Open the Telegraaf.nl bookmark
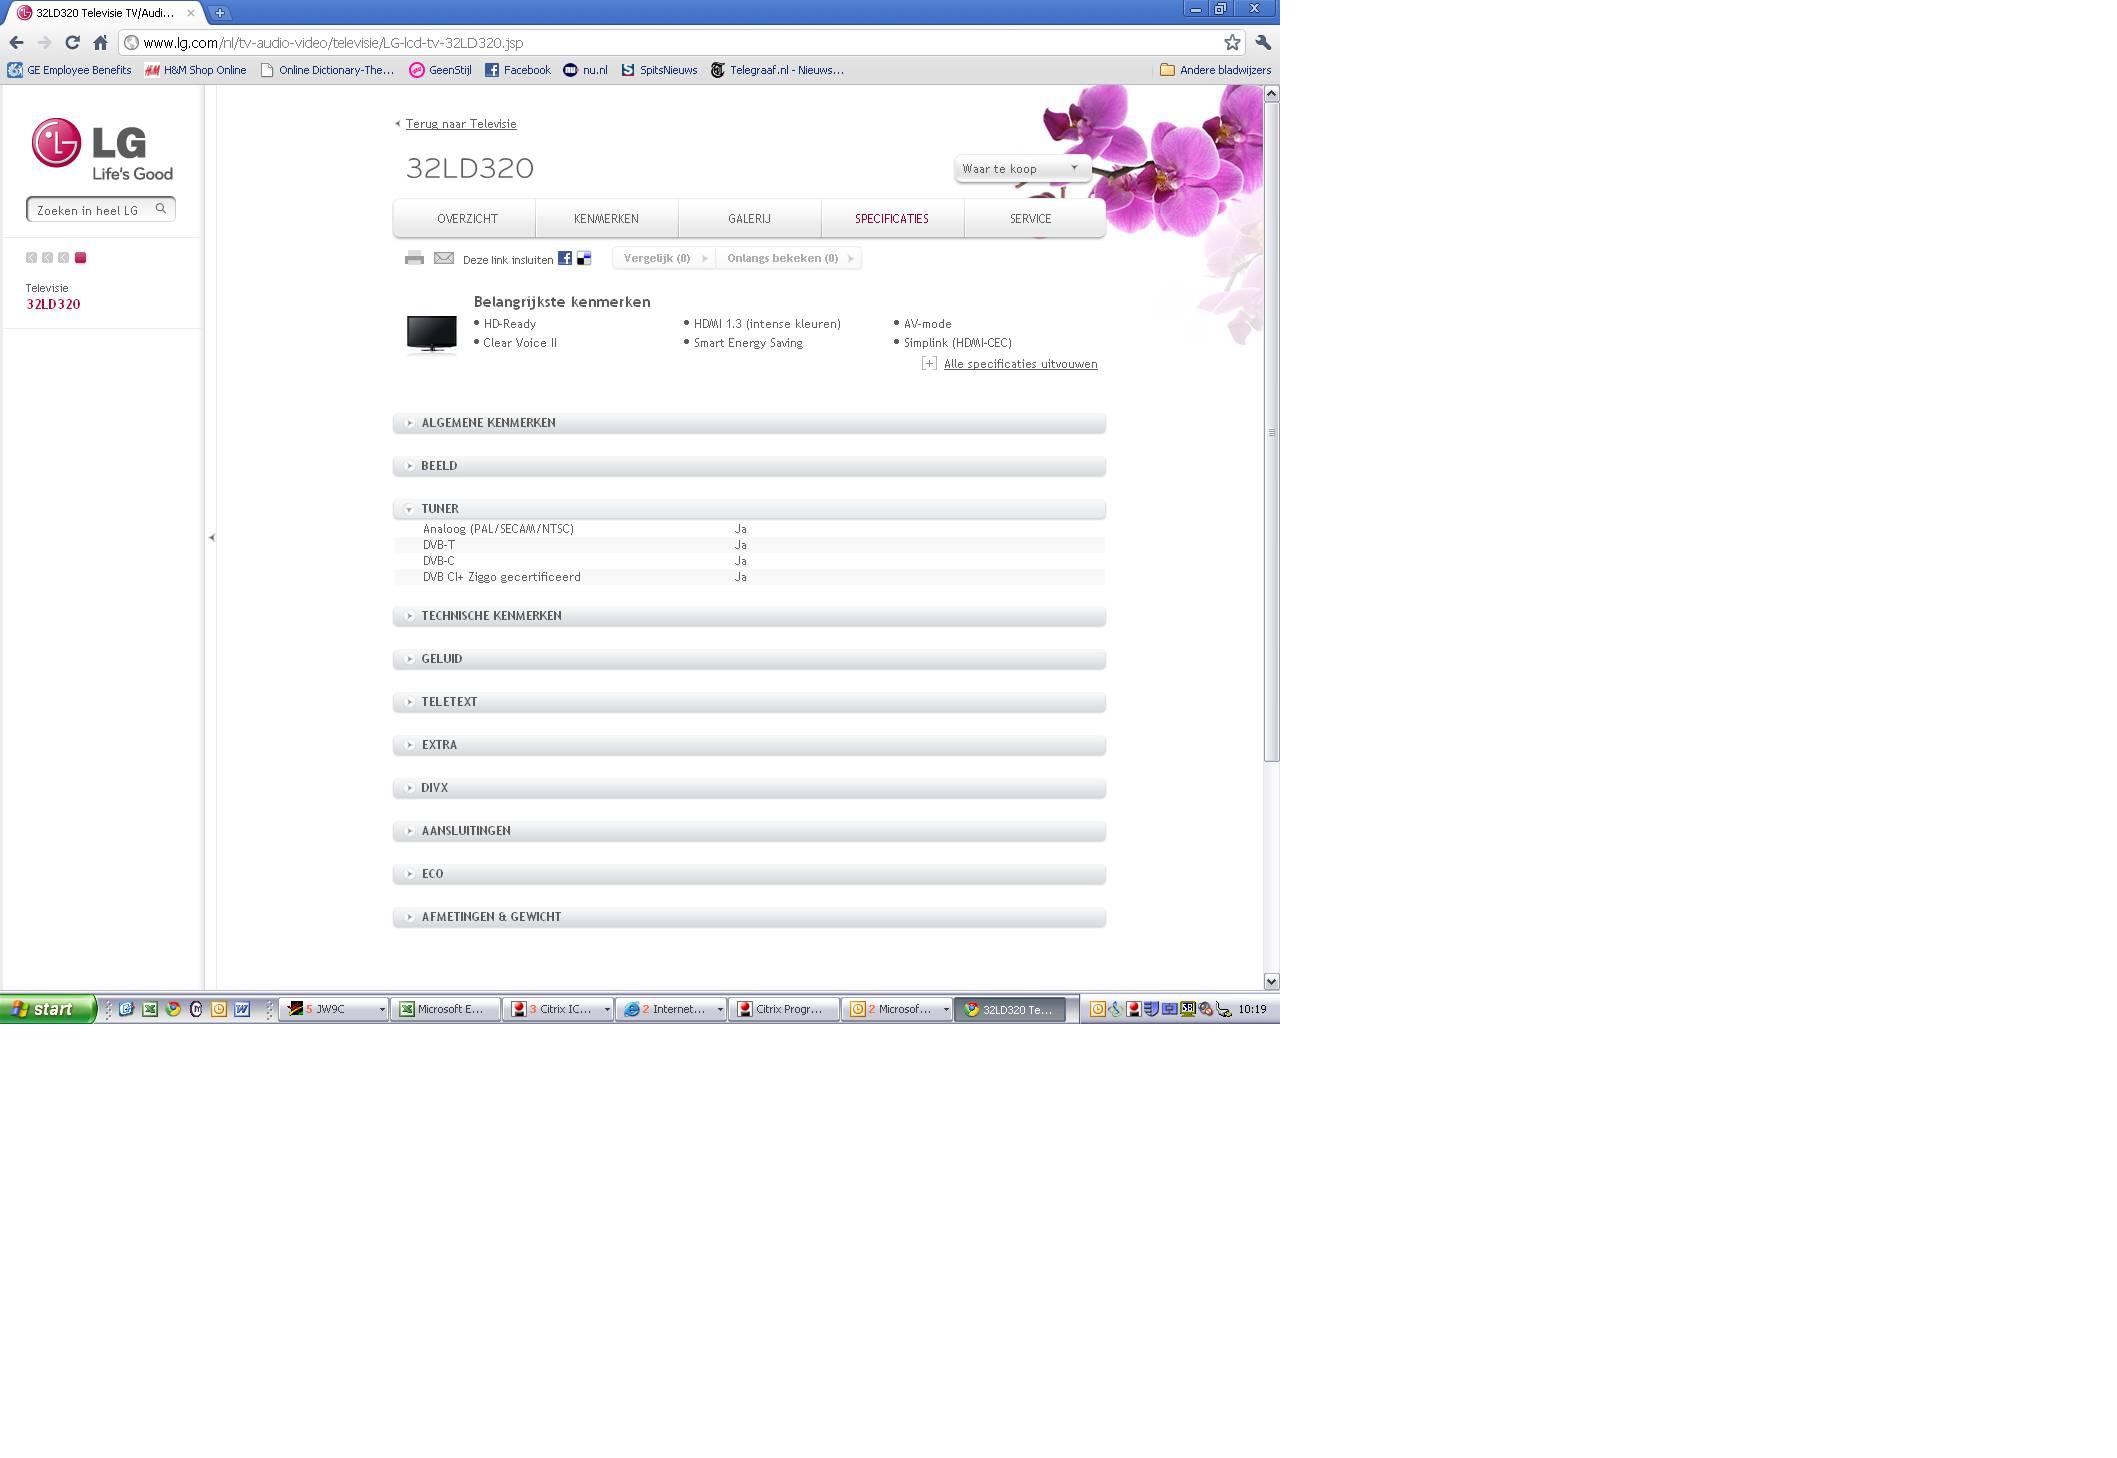 (x=777, y=70)
